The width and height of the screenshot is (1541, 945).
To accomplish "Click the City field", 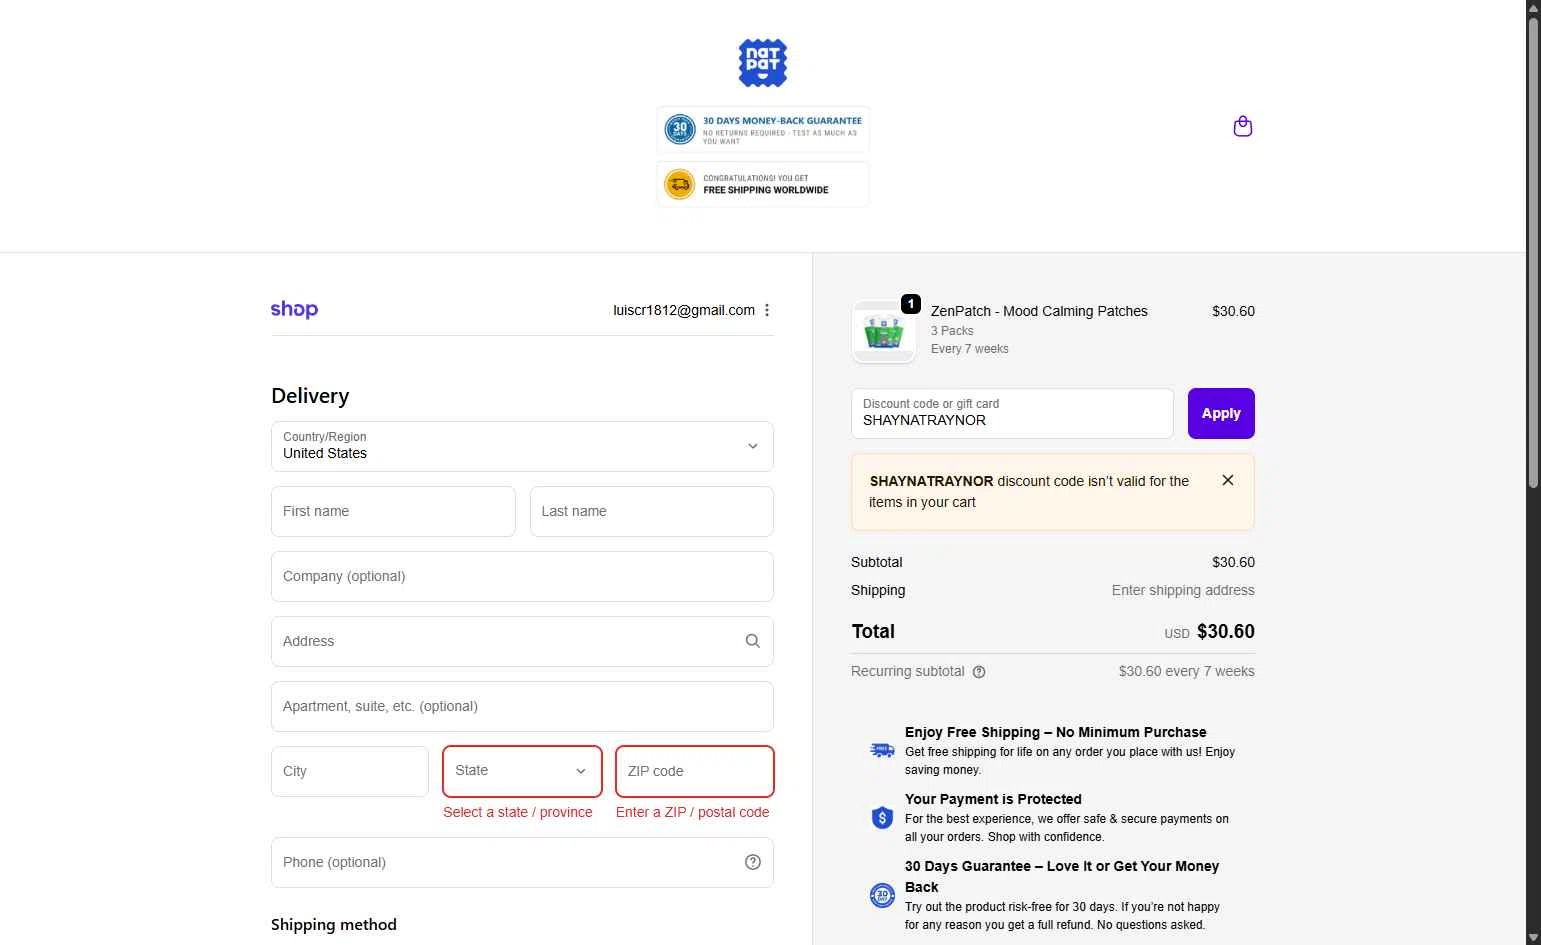I will pyautogui.click(x=350, y=771).
